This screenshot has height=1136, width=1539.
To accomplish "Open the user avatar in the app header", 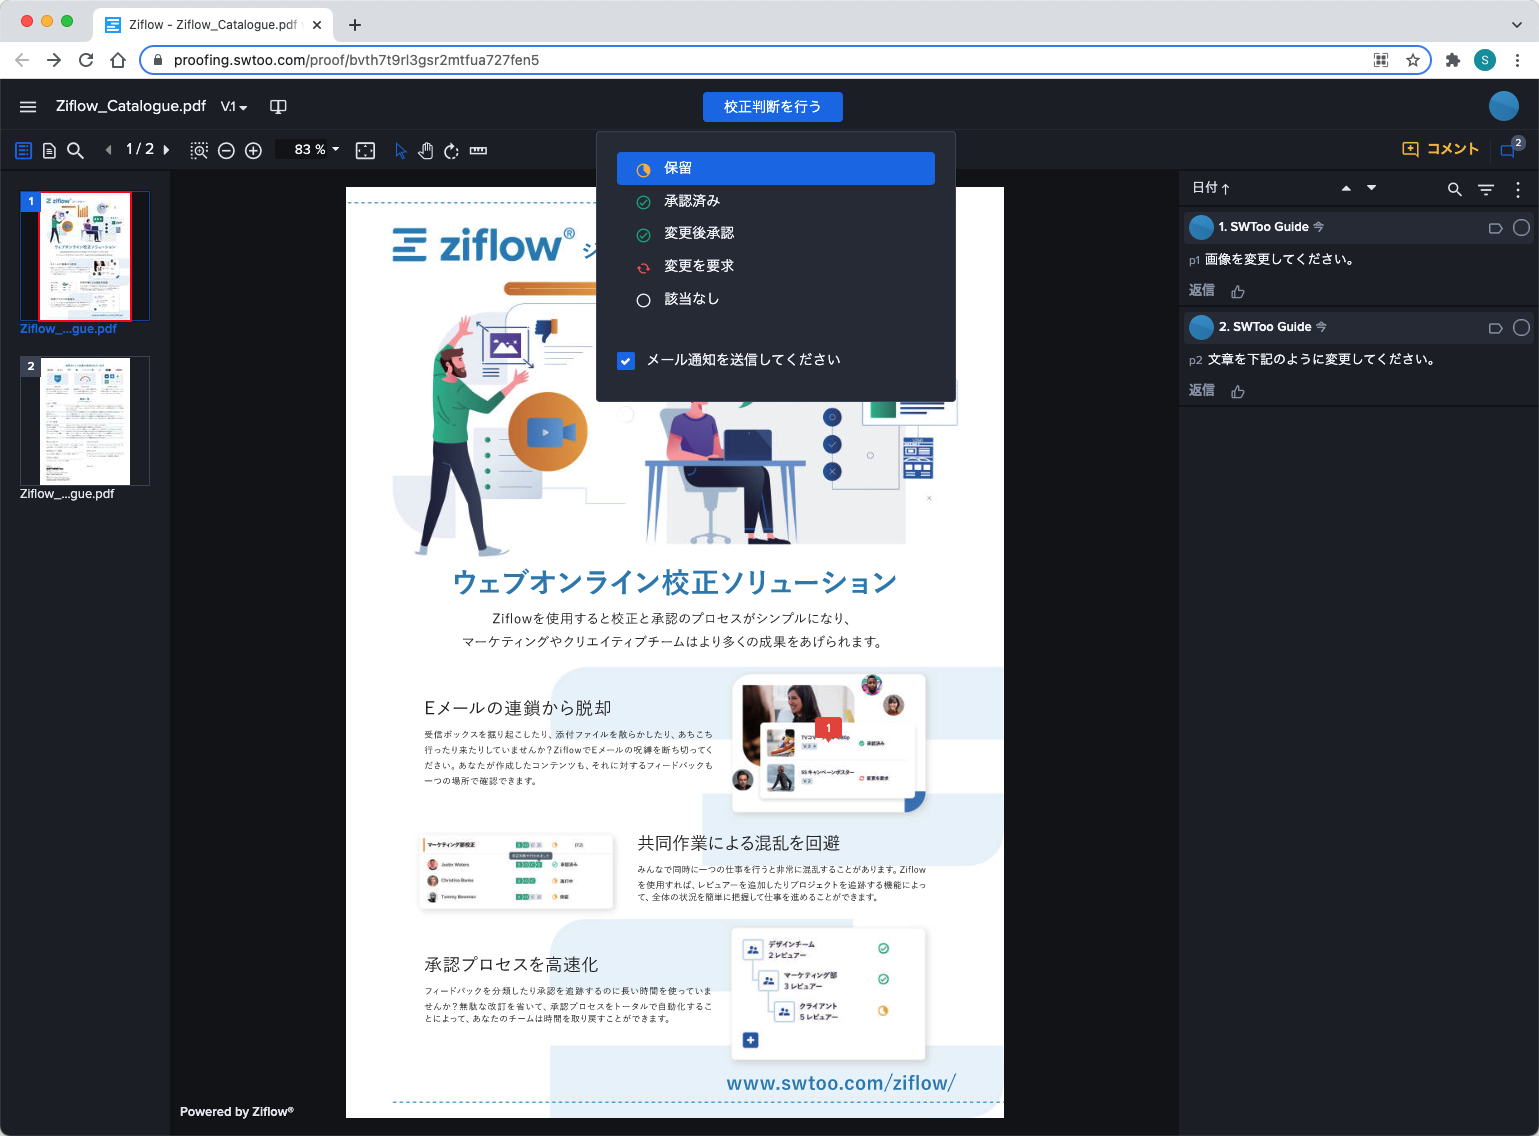I will tap(1504, 106).
